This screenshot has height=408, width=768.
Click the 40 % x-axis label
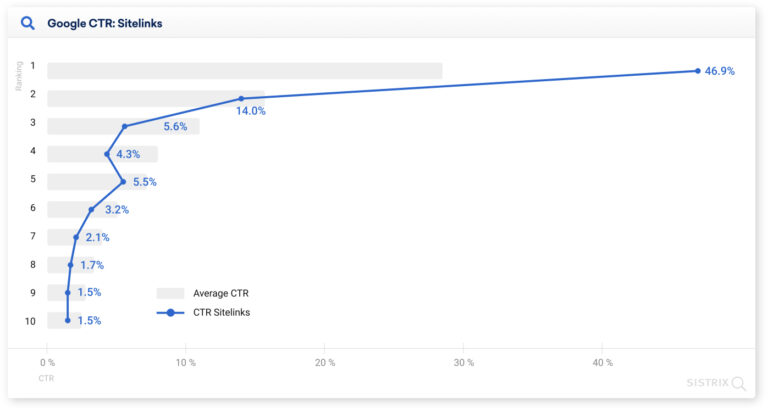(x=601, y=361)
